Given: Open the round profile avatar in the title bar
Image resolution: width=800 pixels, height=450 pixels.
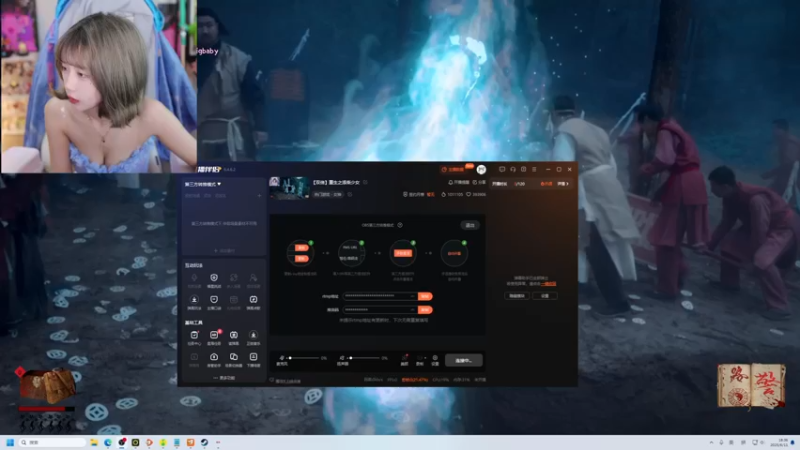Looking at the screenshot, I should pos(481,169).
